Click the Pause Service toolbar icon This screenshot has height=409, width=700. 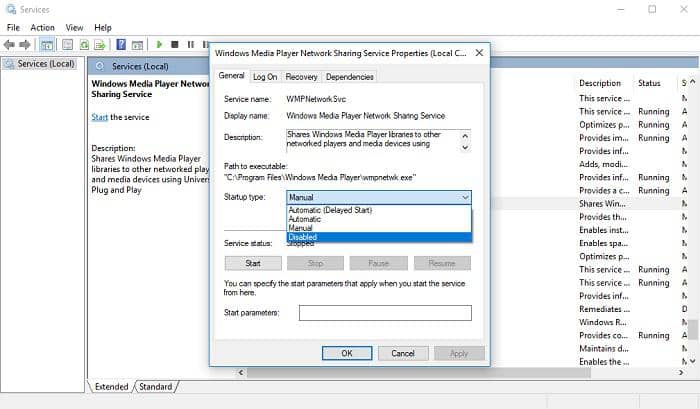point(191,44)
